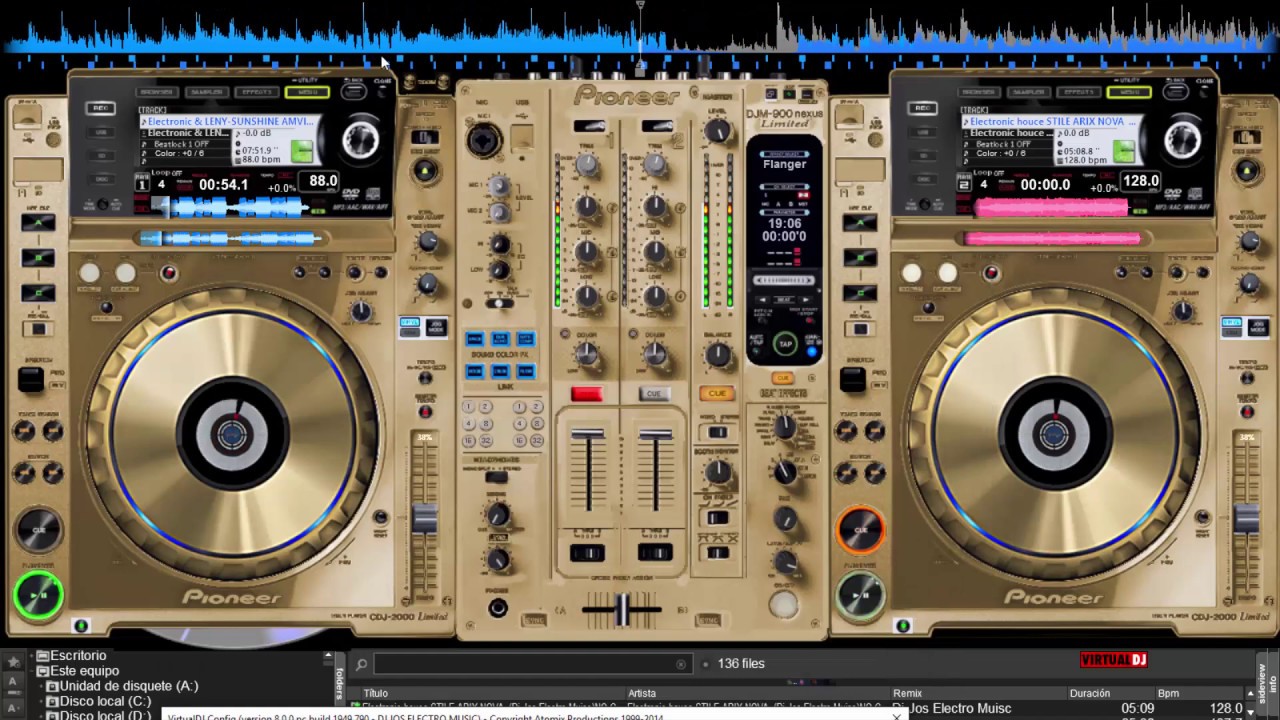The height and width of the screenshot is (720, 1280).
Task: Click the left deck rotary selector knob
Action: pos(361,140)
